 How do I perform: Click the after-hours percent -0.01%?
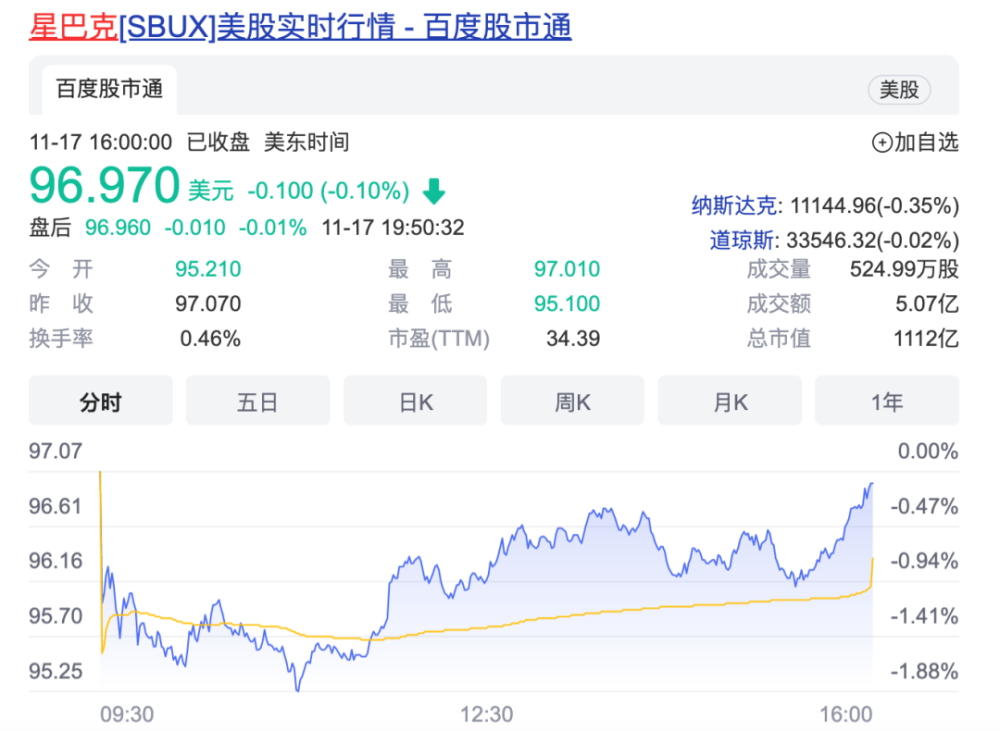pos(273,228)
